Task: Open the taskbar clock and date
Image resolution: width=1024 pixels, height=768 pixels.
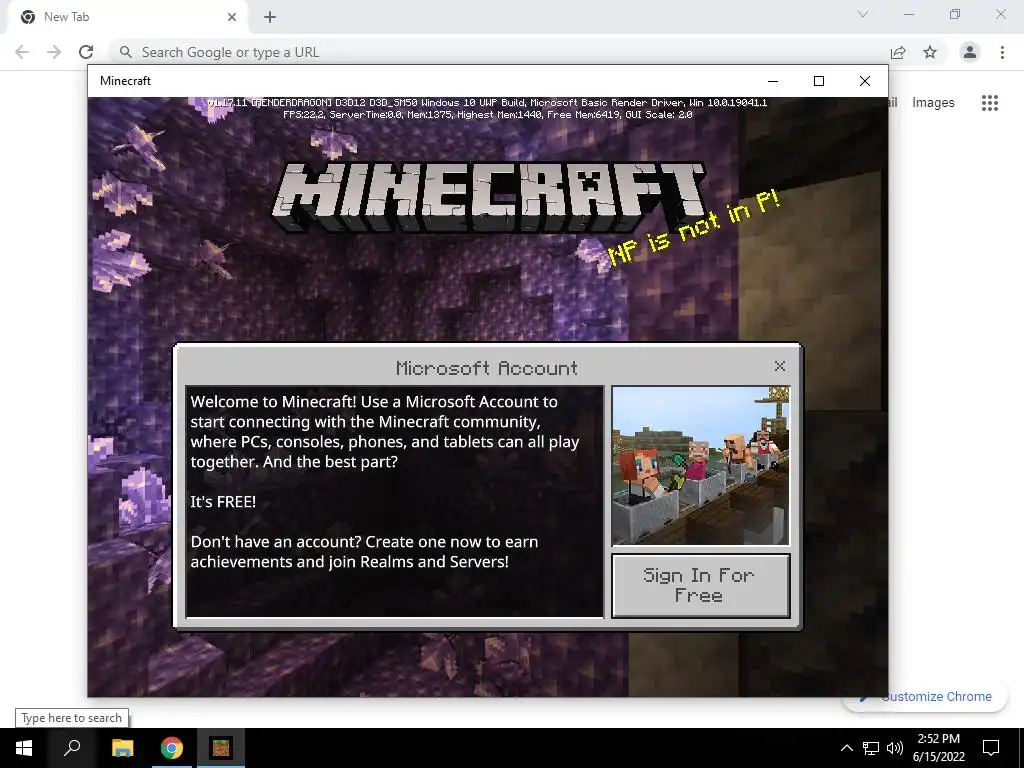Action: (x=938, y=748)
